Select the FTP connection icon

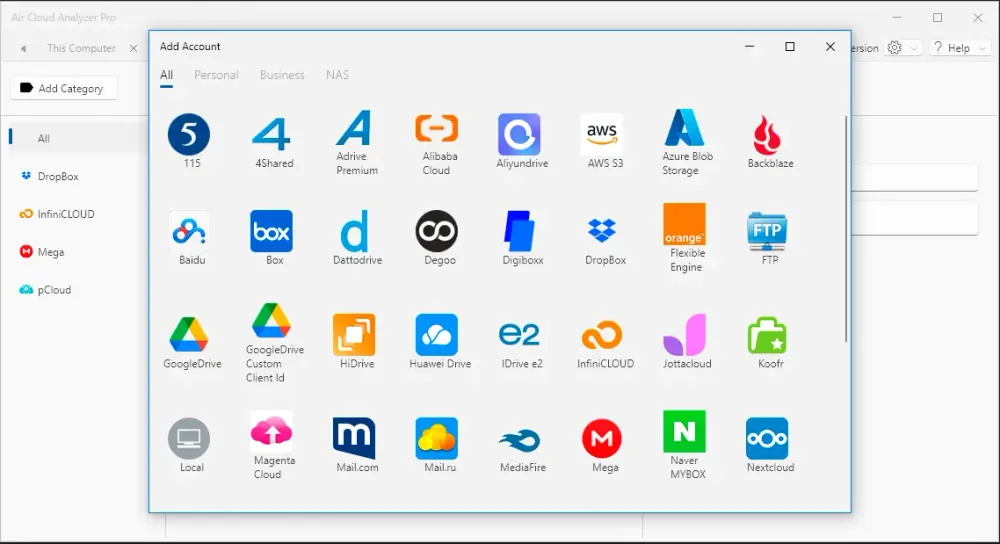point(768,231)
